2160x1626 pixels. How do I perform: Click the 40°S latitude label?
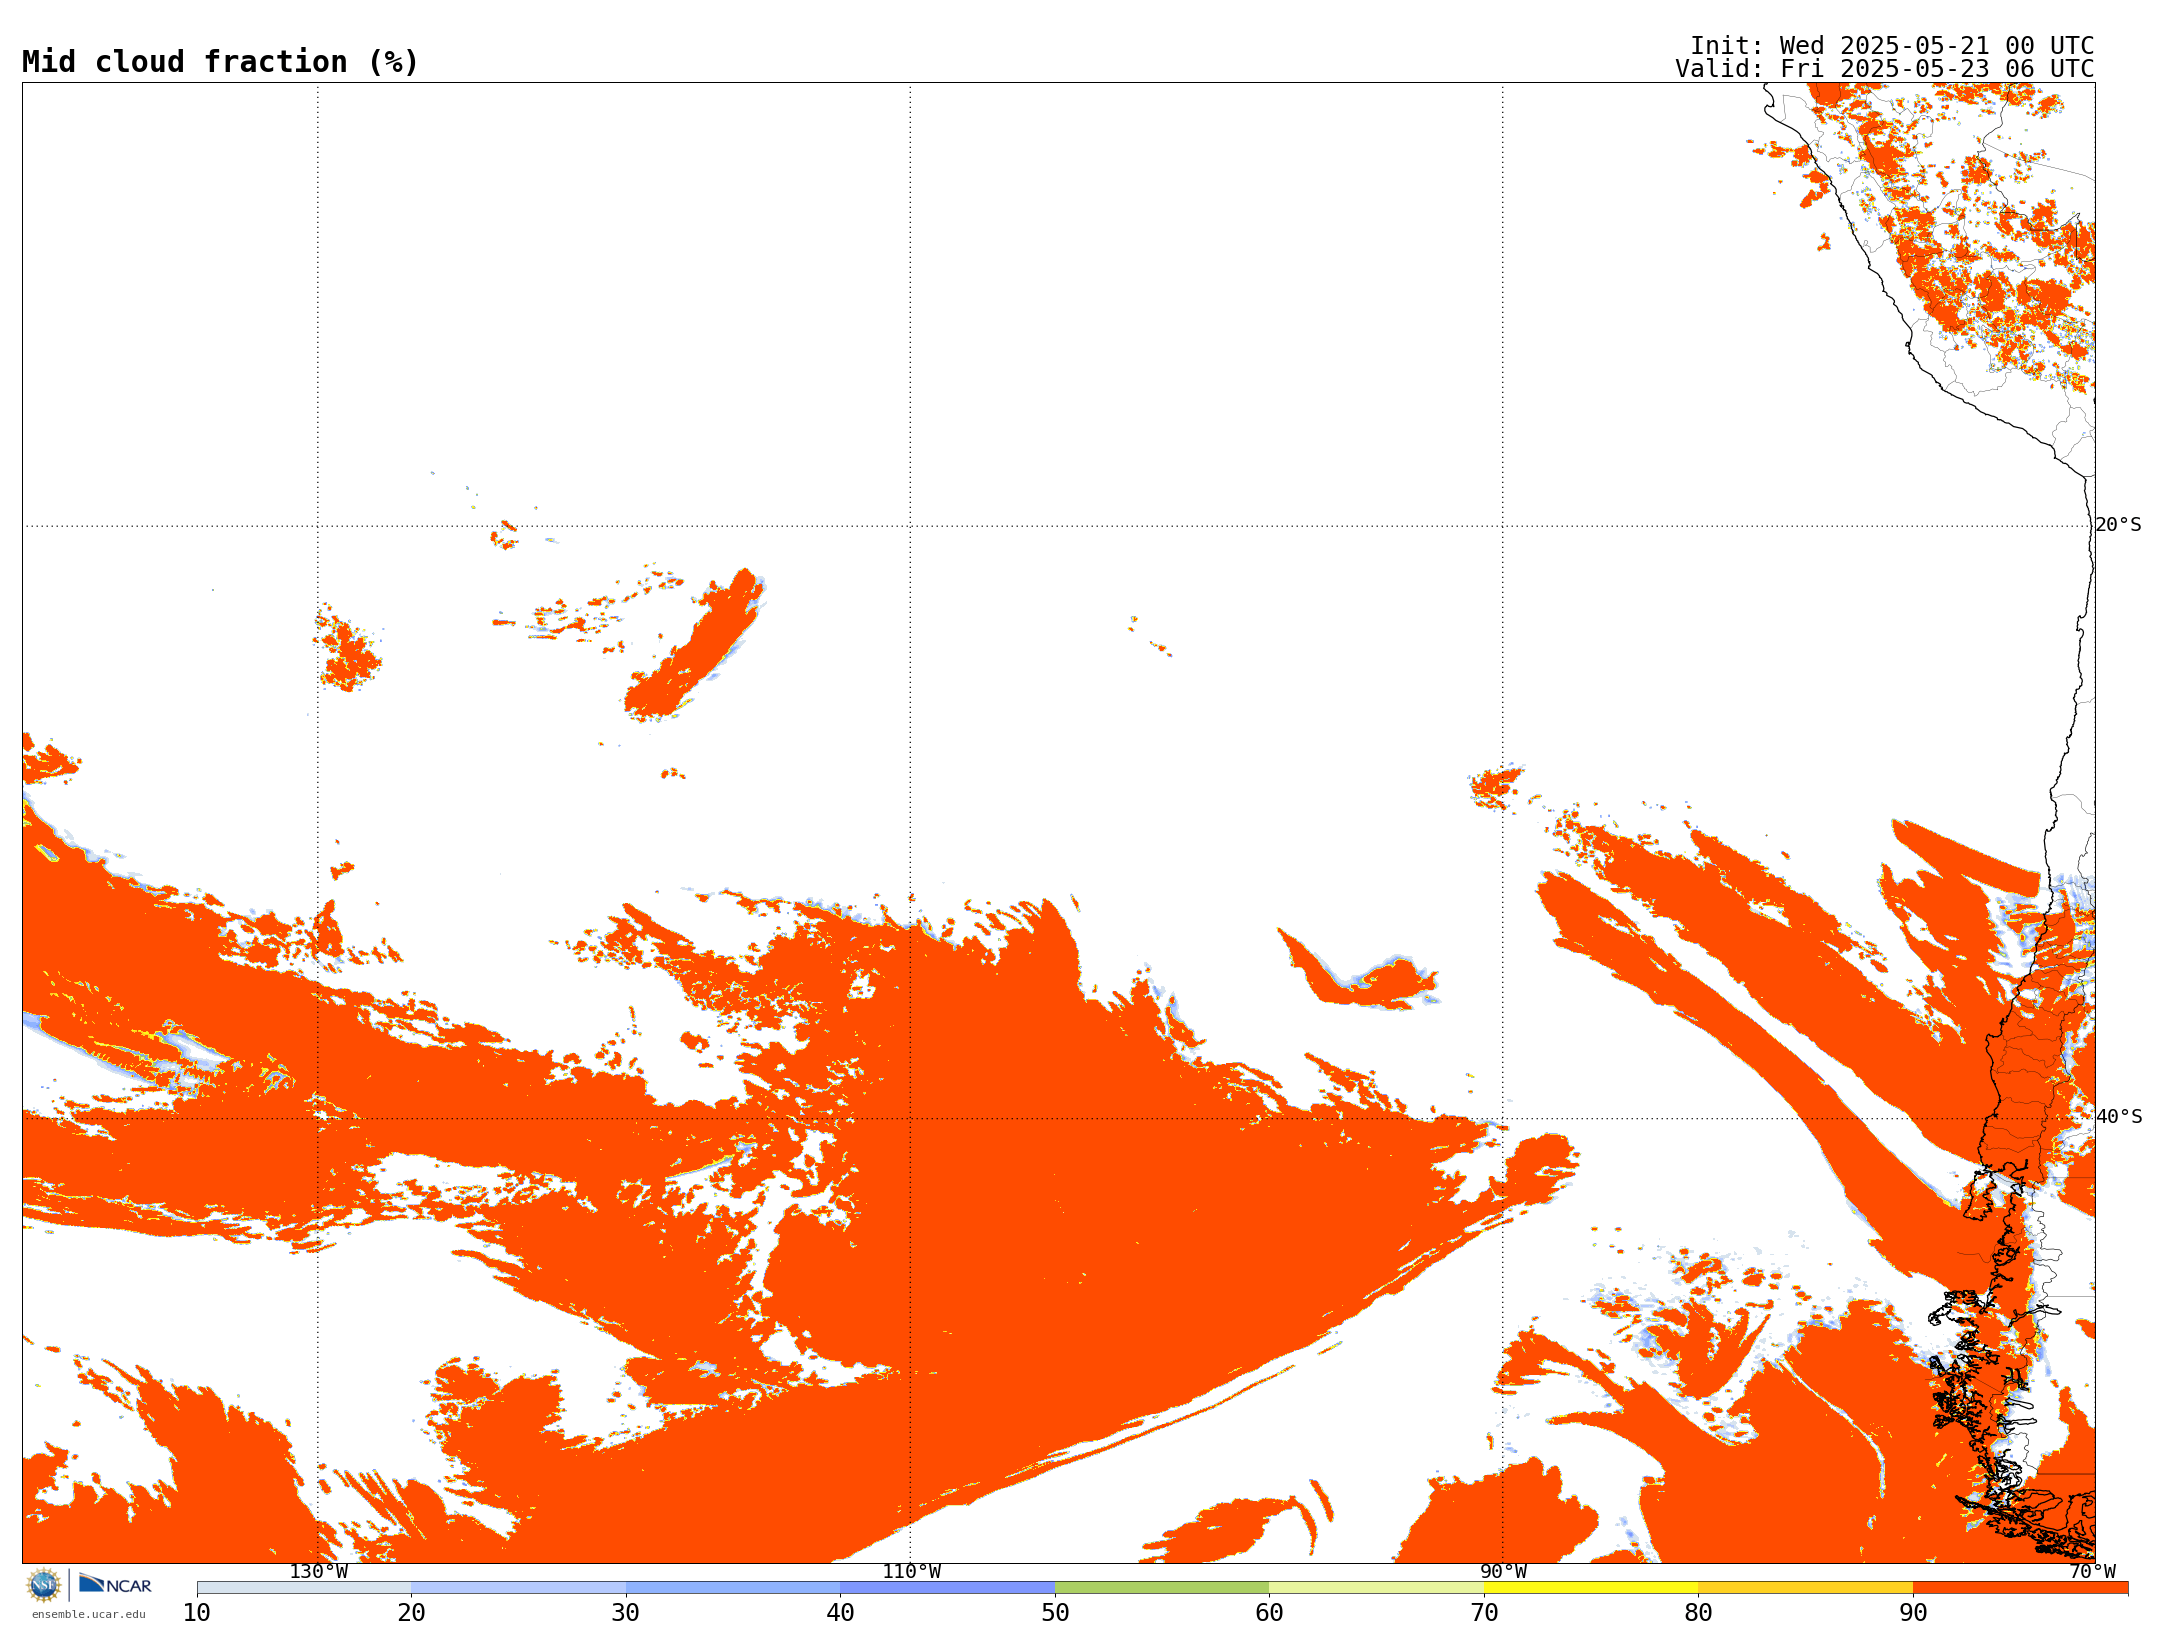point(2119,1117)
